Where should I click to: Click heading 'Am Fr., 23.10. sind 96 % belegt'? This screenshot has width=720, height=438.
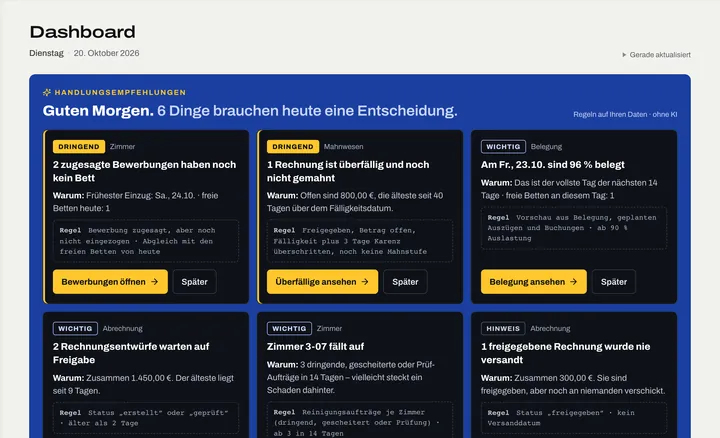point(552,164)
